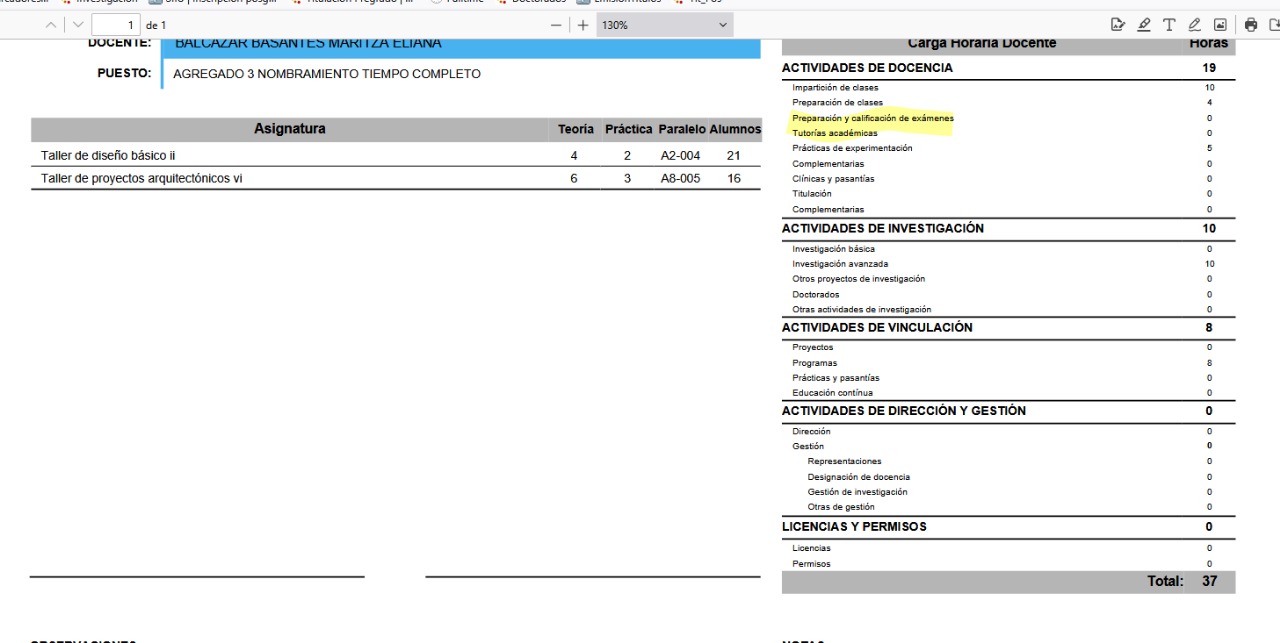Select the add signature tool

(1118, 25)
